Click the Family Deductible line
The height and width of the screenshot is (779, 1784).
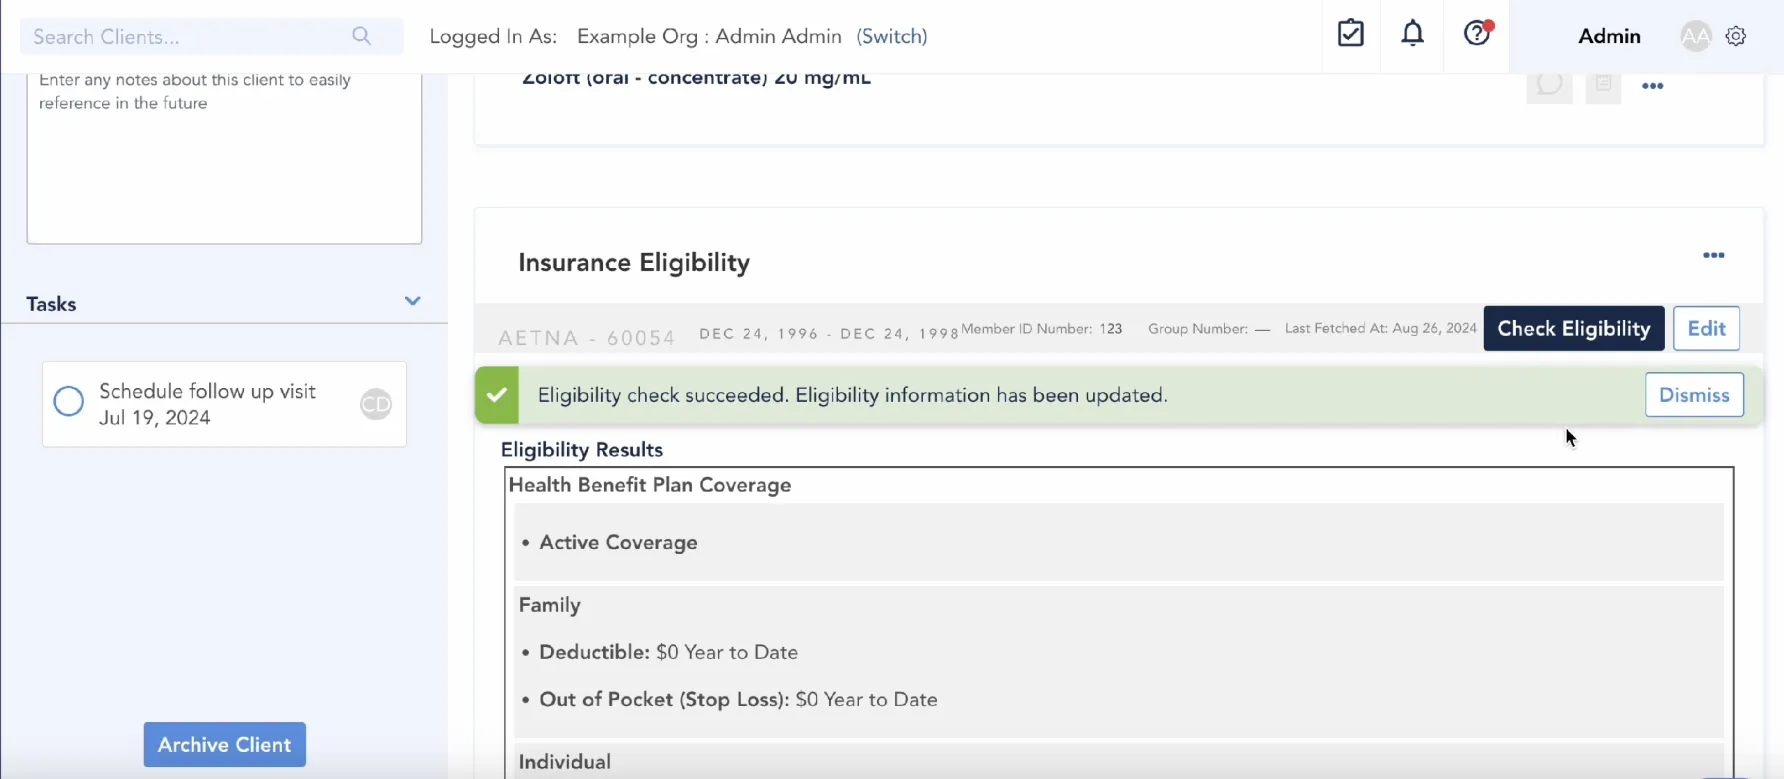668,652
